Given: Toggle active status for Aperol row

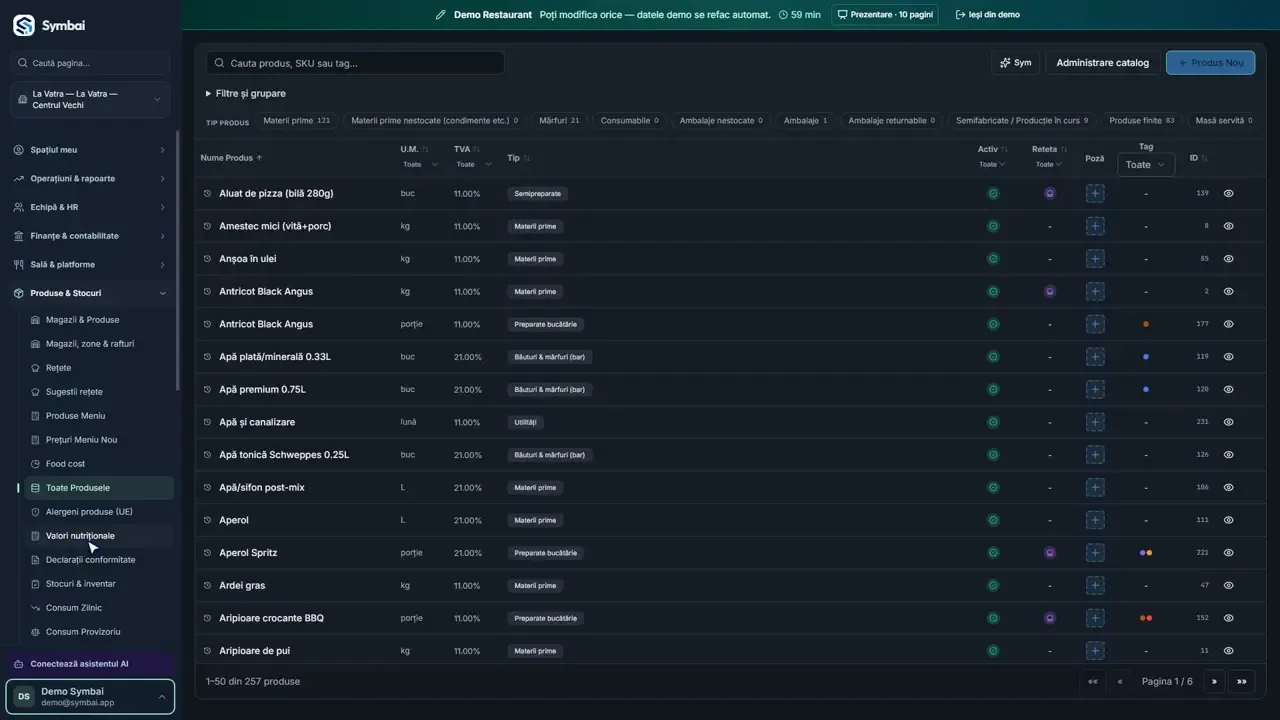Looking at the screenshot, I should (993, 520).
